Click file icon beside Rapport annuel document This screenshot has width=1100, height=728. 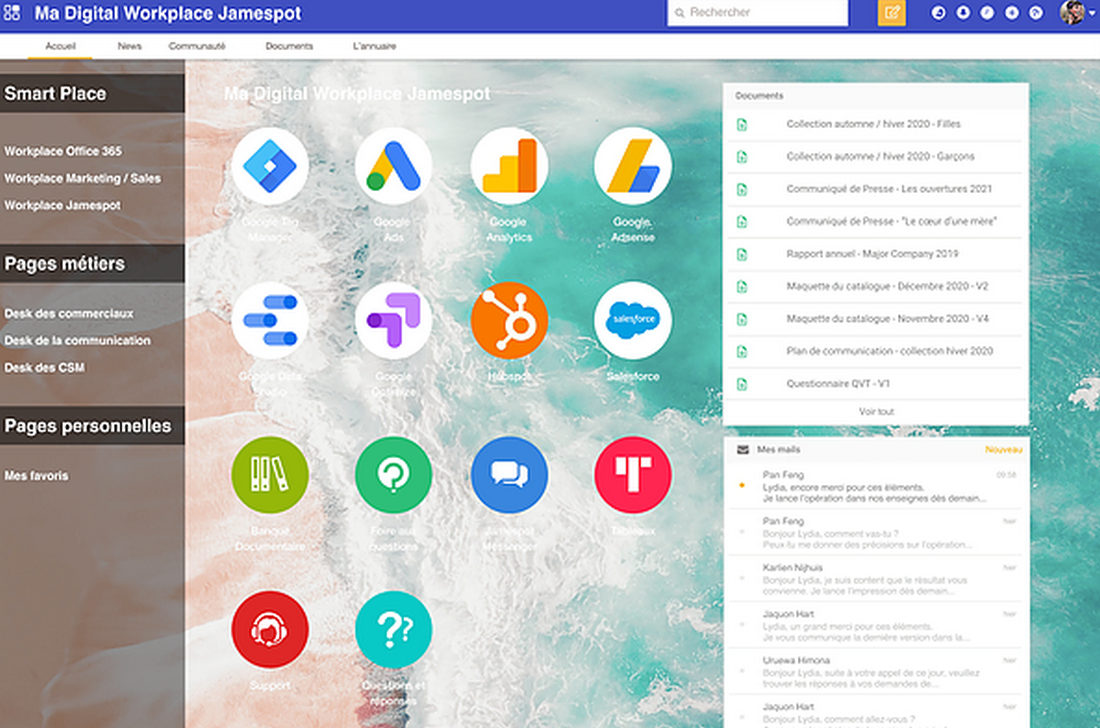coord(742,254)
